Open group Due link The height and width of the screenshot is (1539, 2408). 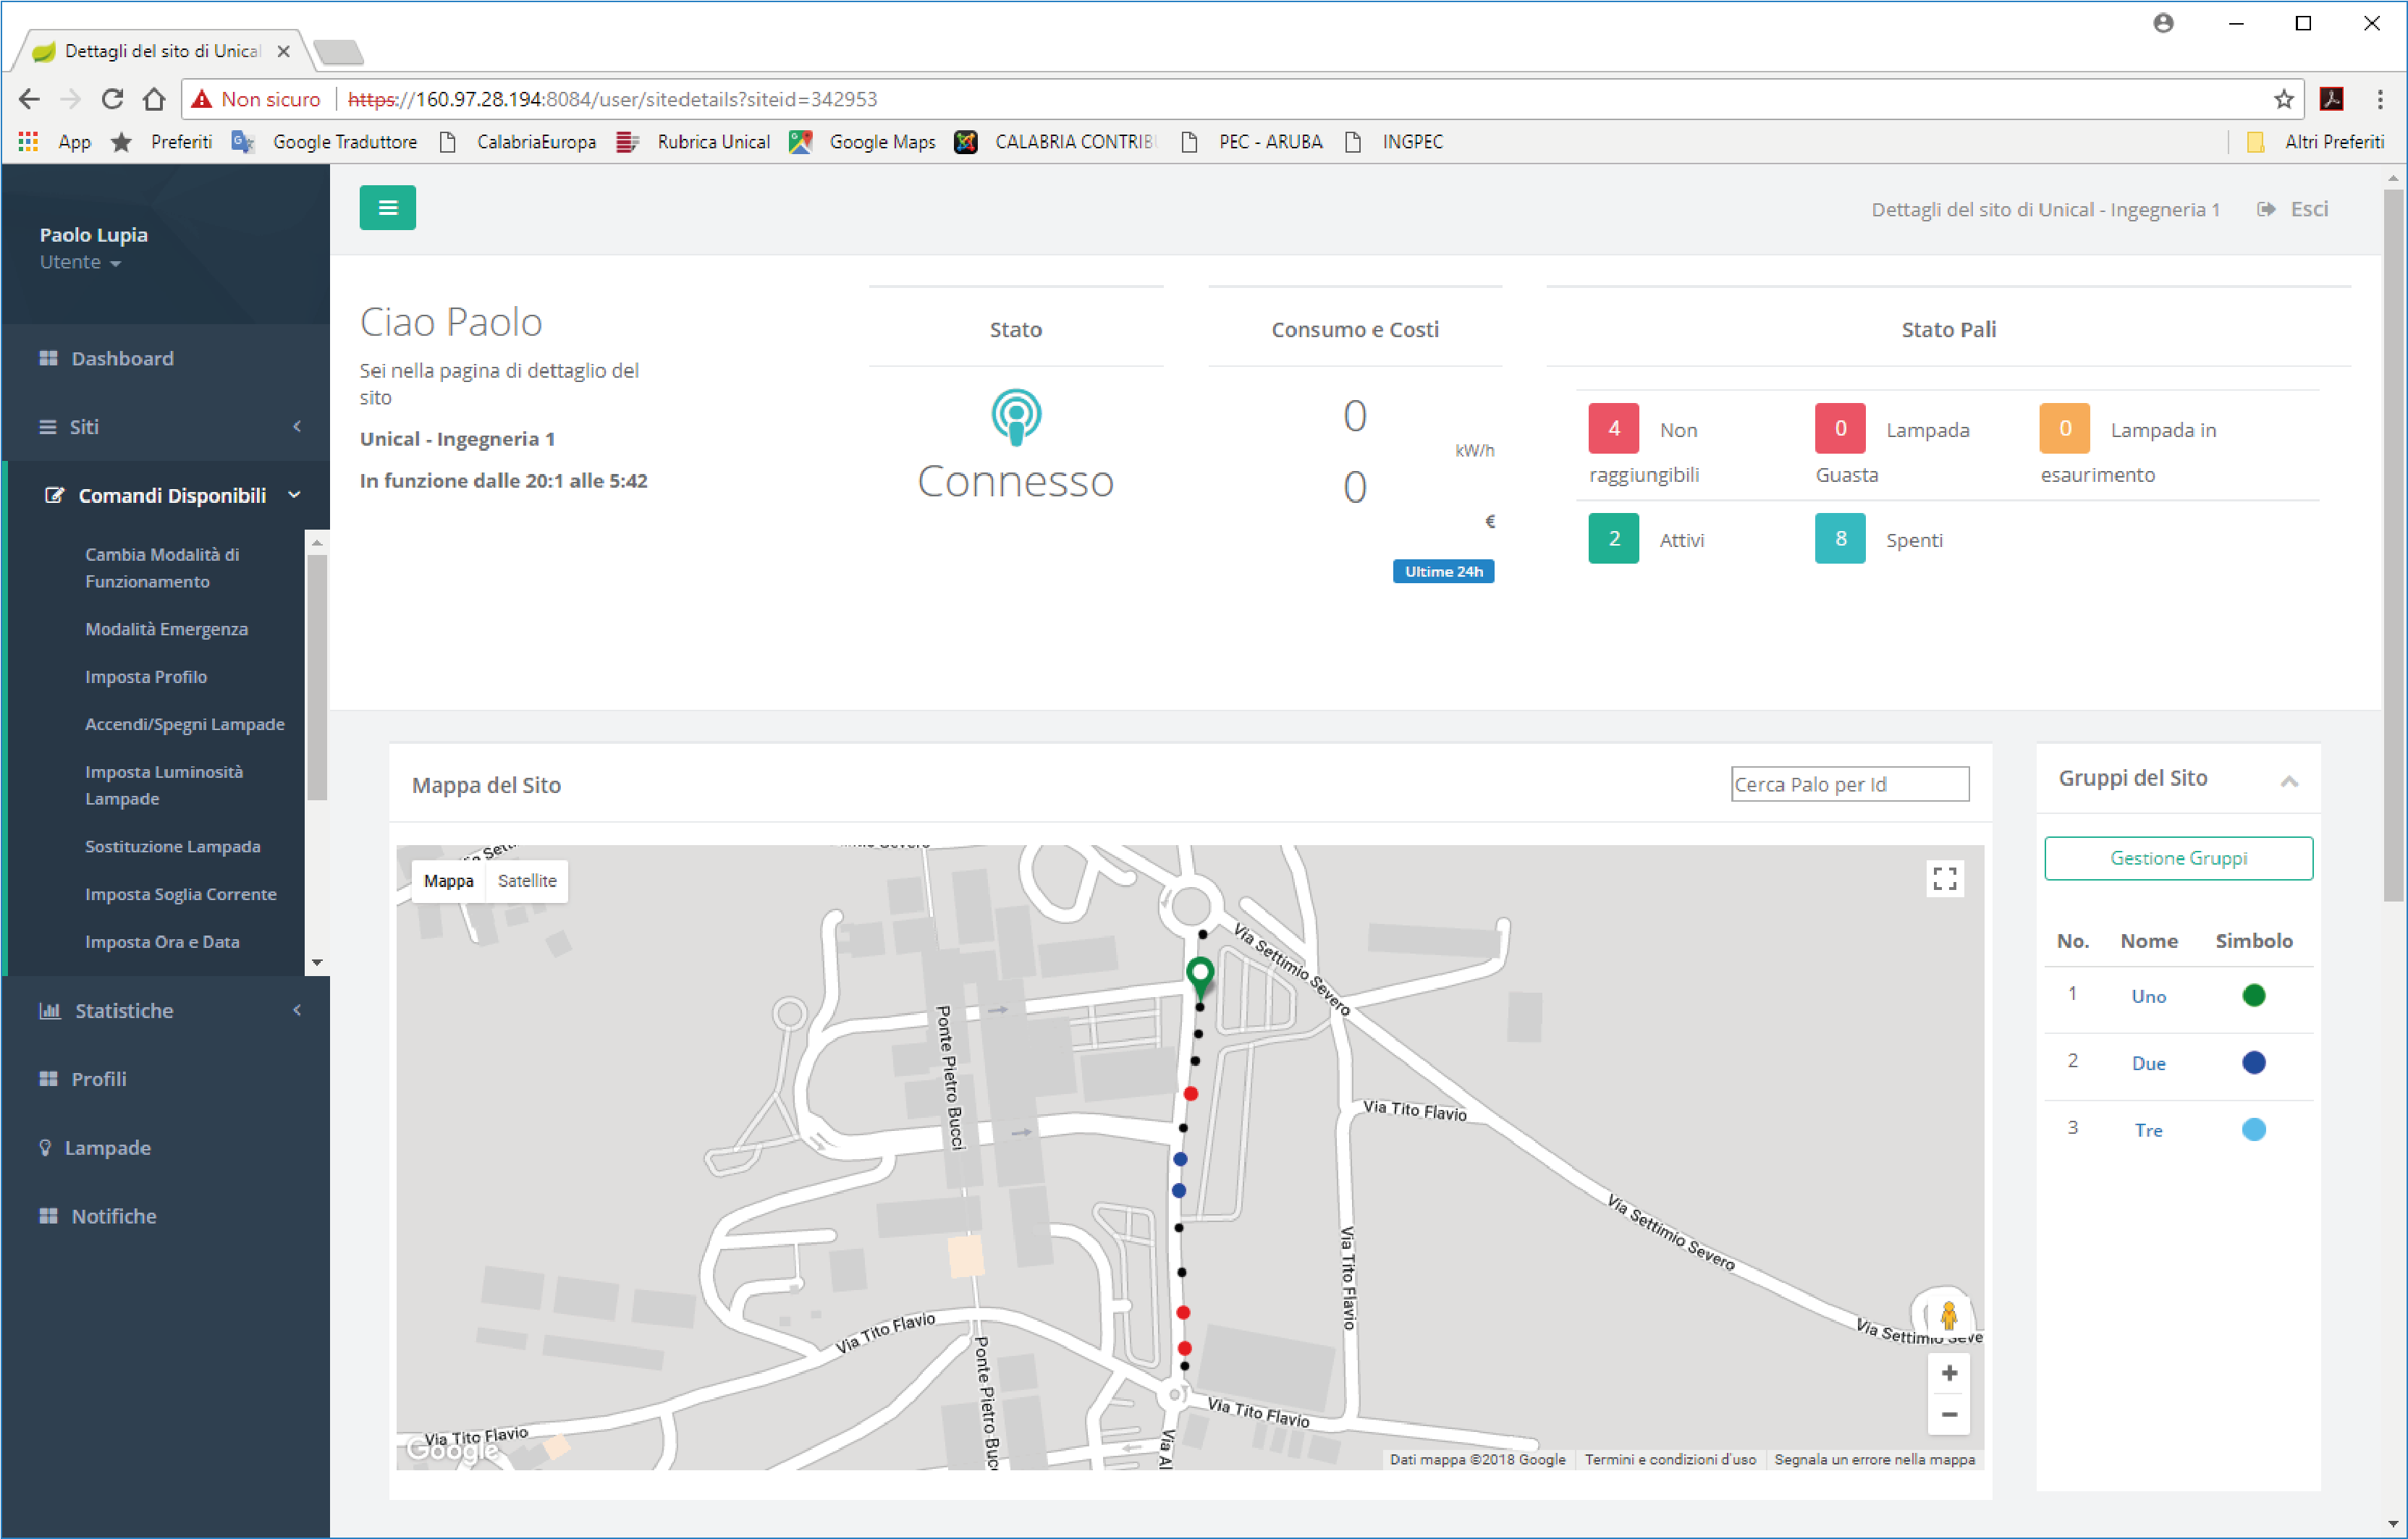tap(2148, 1063)
